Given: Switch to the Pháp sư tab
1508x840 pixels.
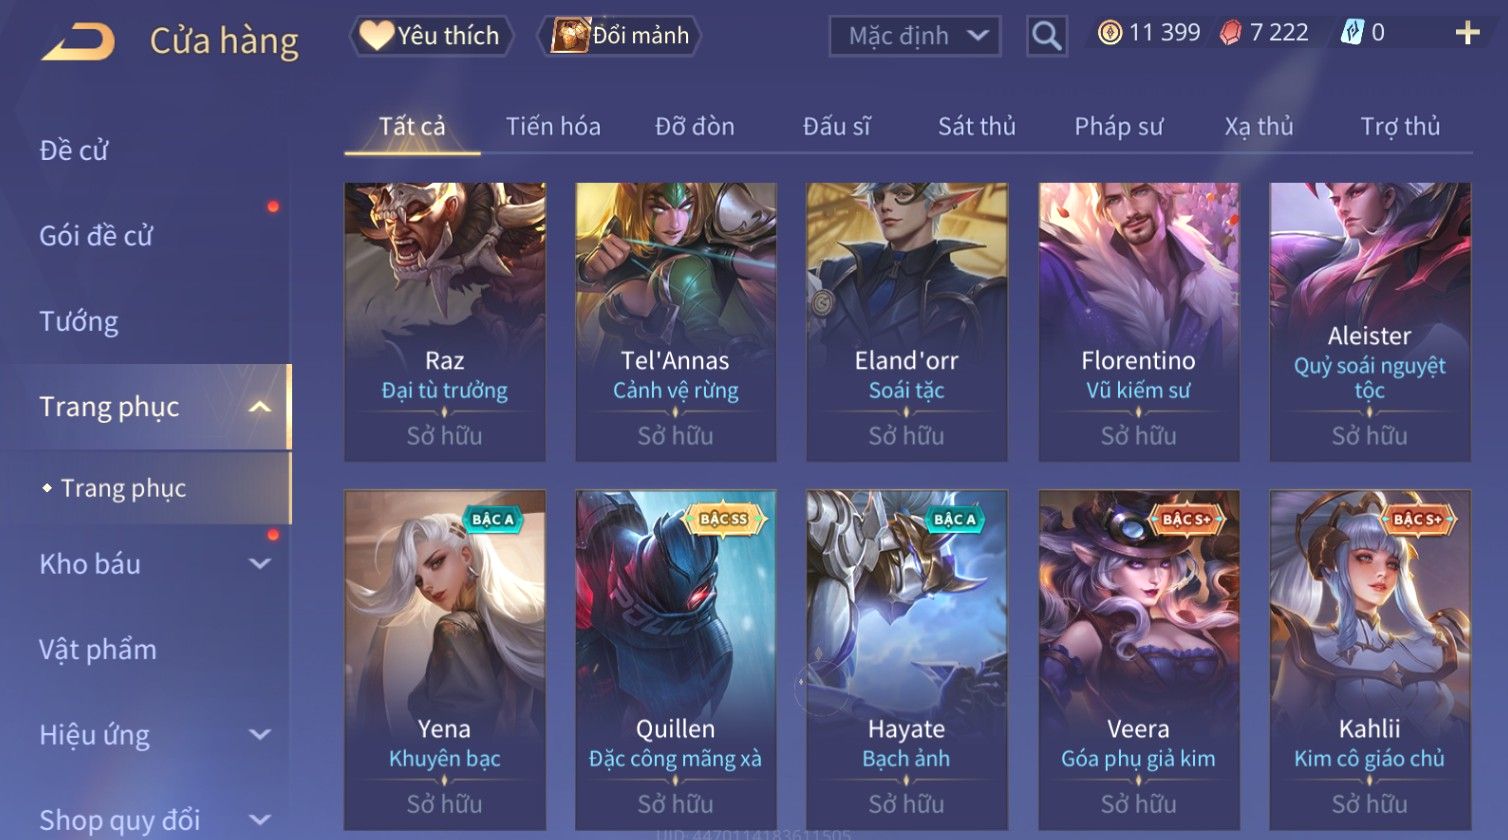Looking at the screenshot, I should click(1119, 126).
